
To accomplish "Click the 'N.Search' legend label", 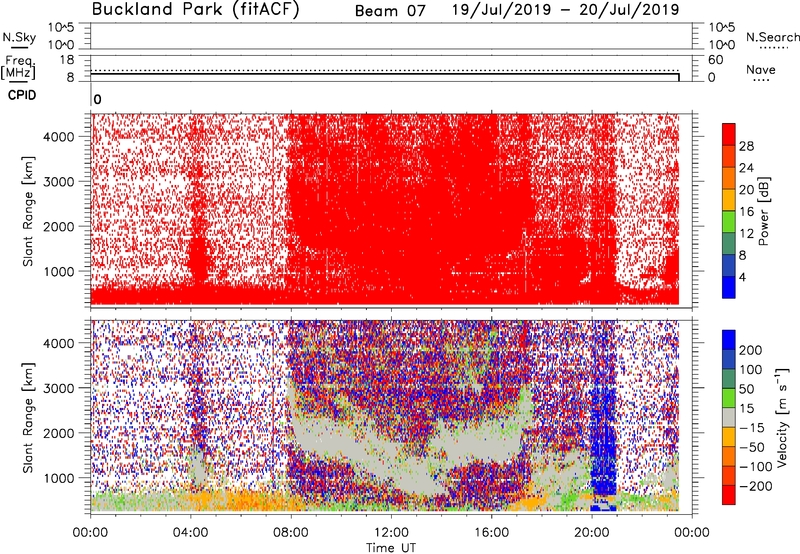I will pos(772,37).
